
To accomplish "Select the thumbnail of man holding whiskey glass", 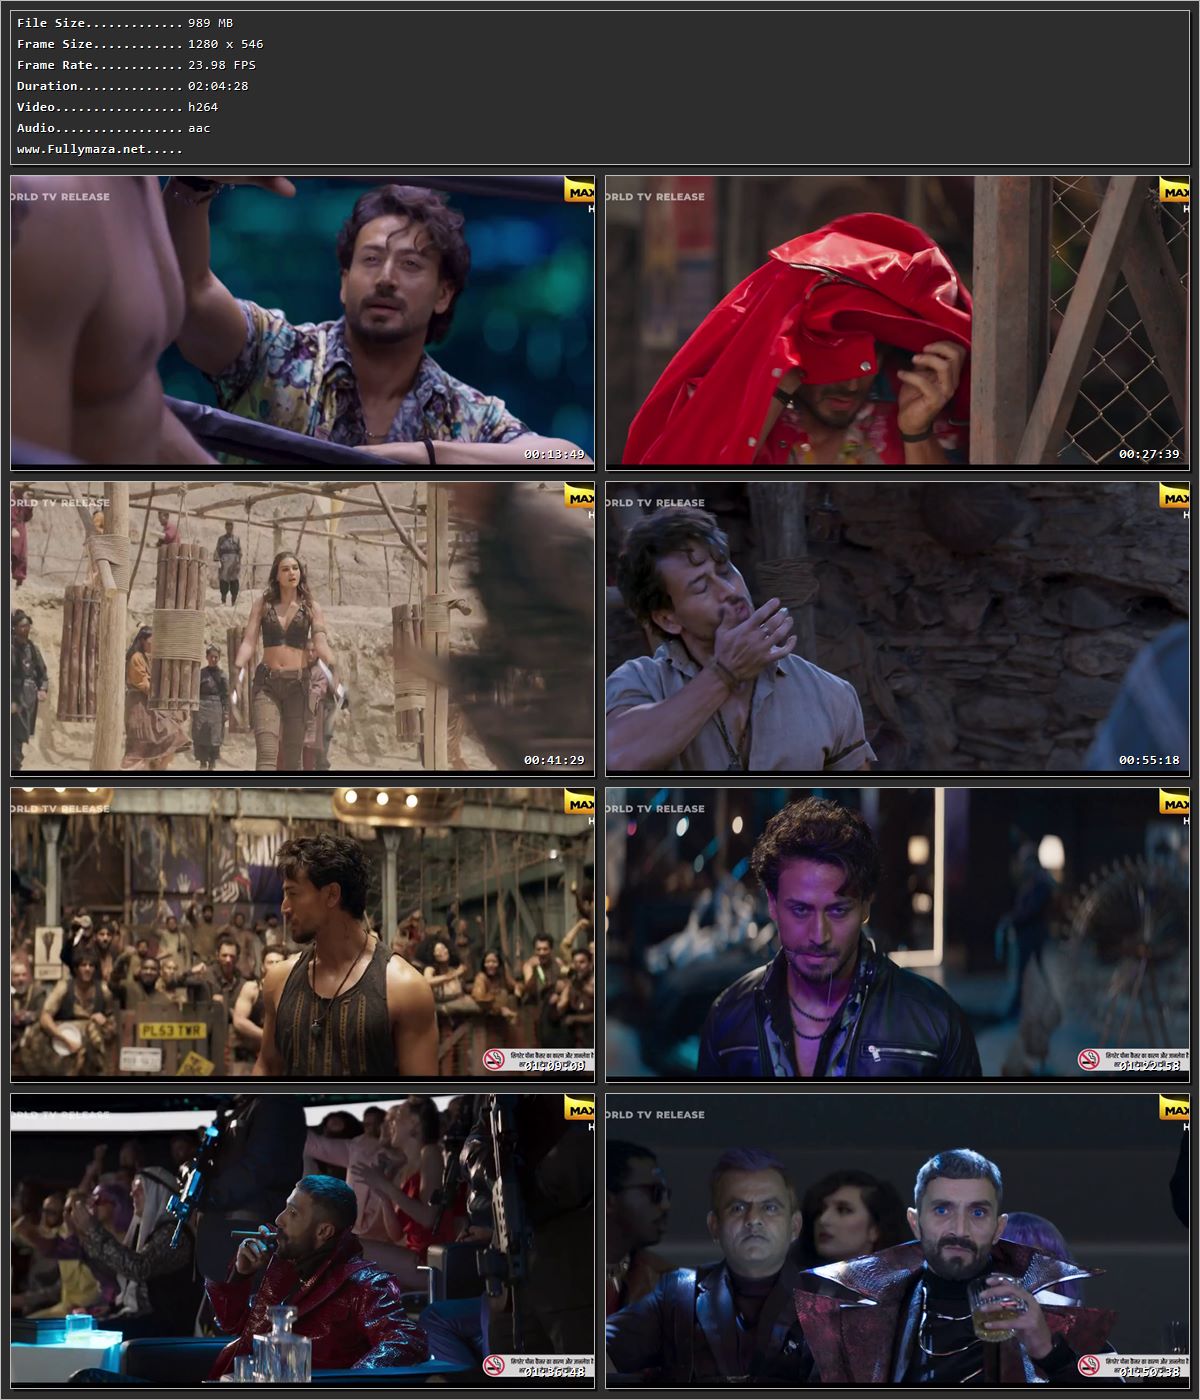I will pos(897,1240).
